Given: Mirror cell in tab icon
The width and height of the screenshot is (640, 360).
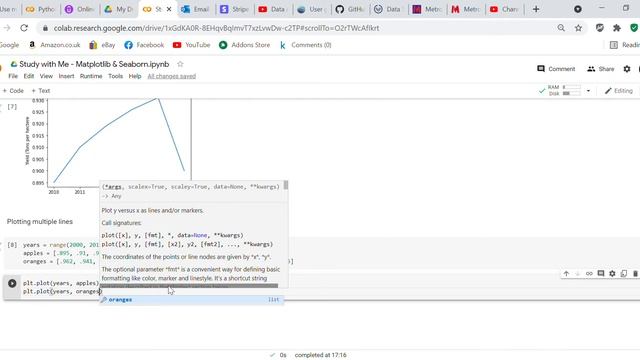Looking at the screenshot, I should [x=624, y=273].
